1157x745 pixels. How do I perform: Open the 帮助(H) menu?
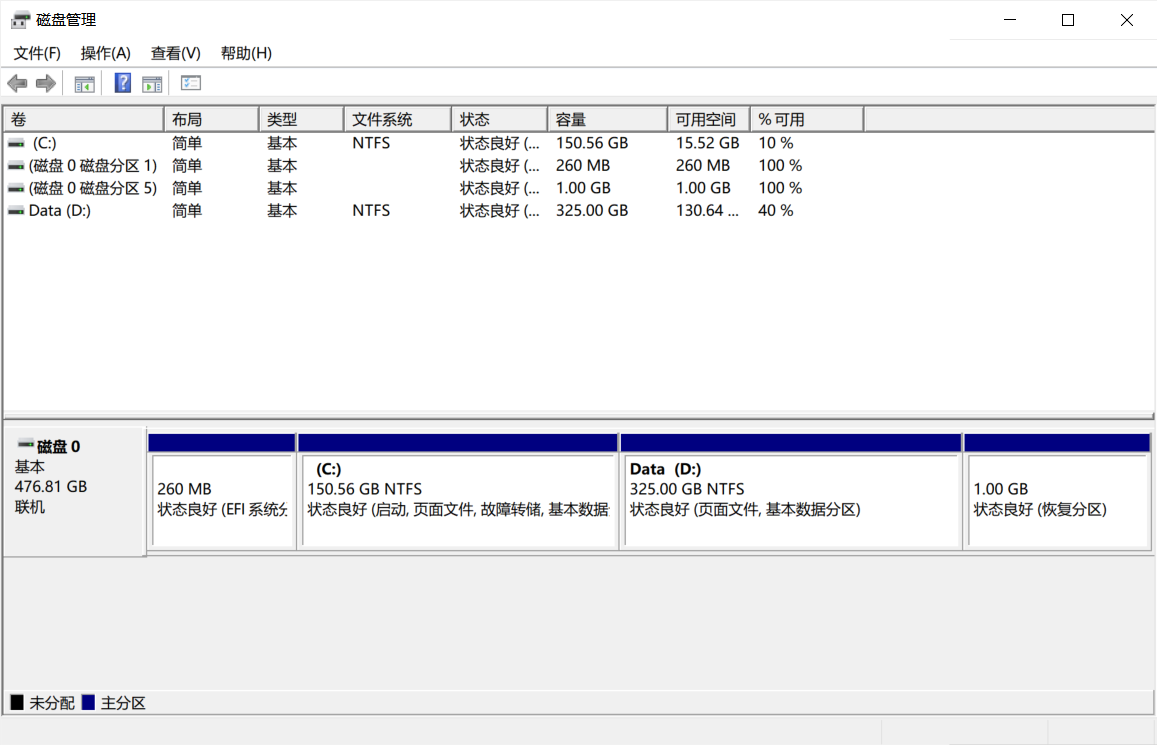click(246, 53)
